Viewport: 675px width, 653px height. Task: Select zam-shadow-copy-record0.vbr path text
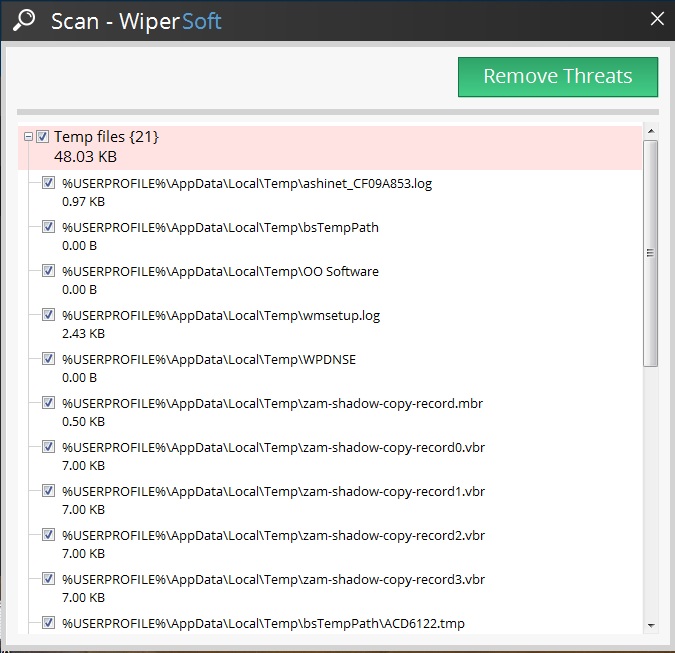pos(273,448)
